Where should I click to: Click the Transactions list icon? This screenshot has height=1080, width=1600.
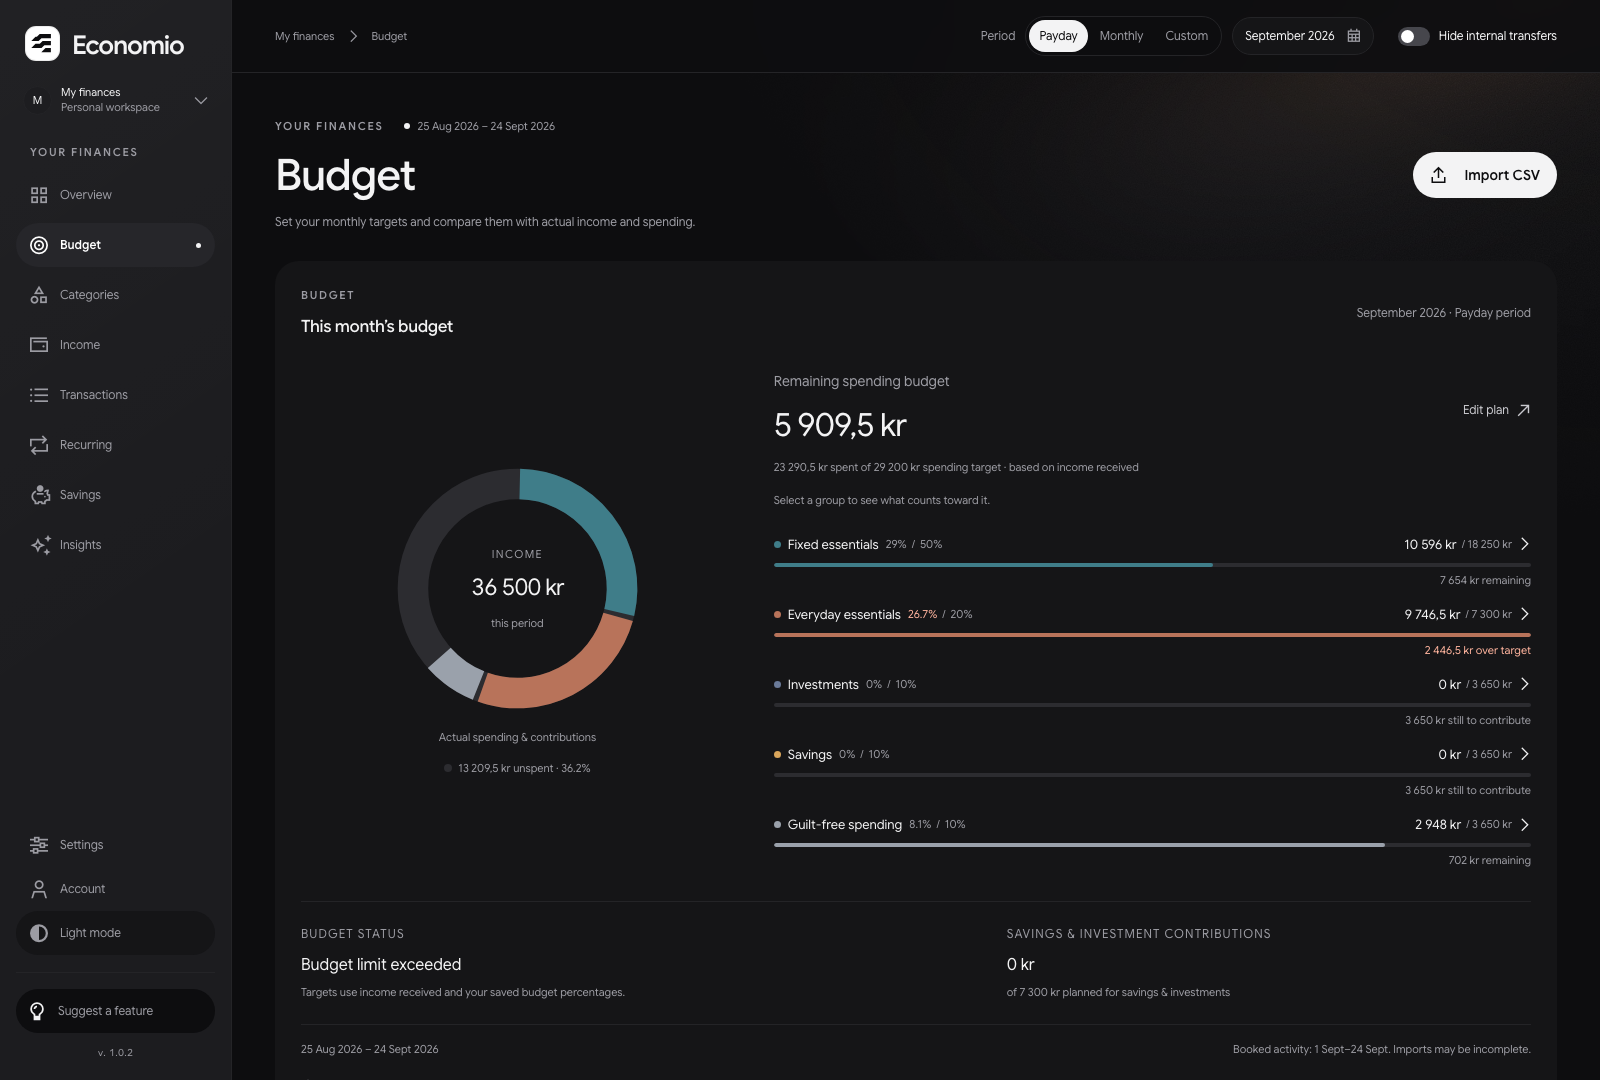click(x=39, y=395)
